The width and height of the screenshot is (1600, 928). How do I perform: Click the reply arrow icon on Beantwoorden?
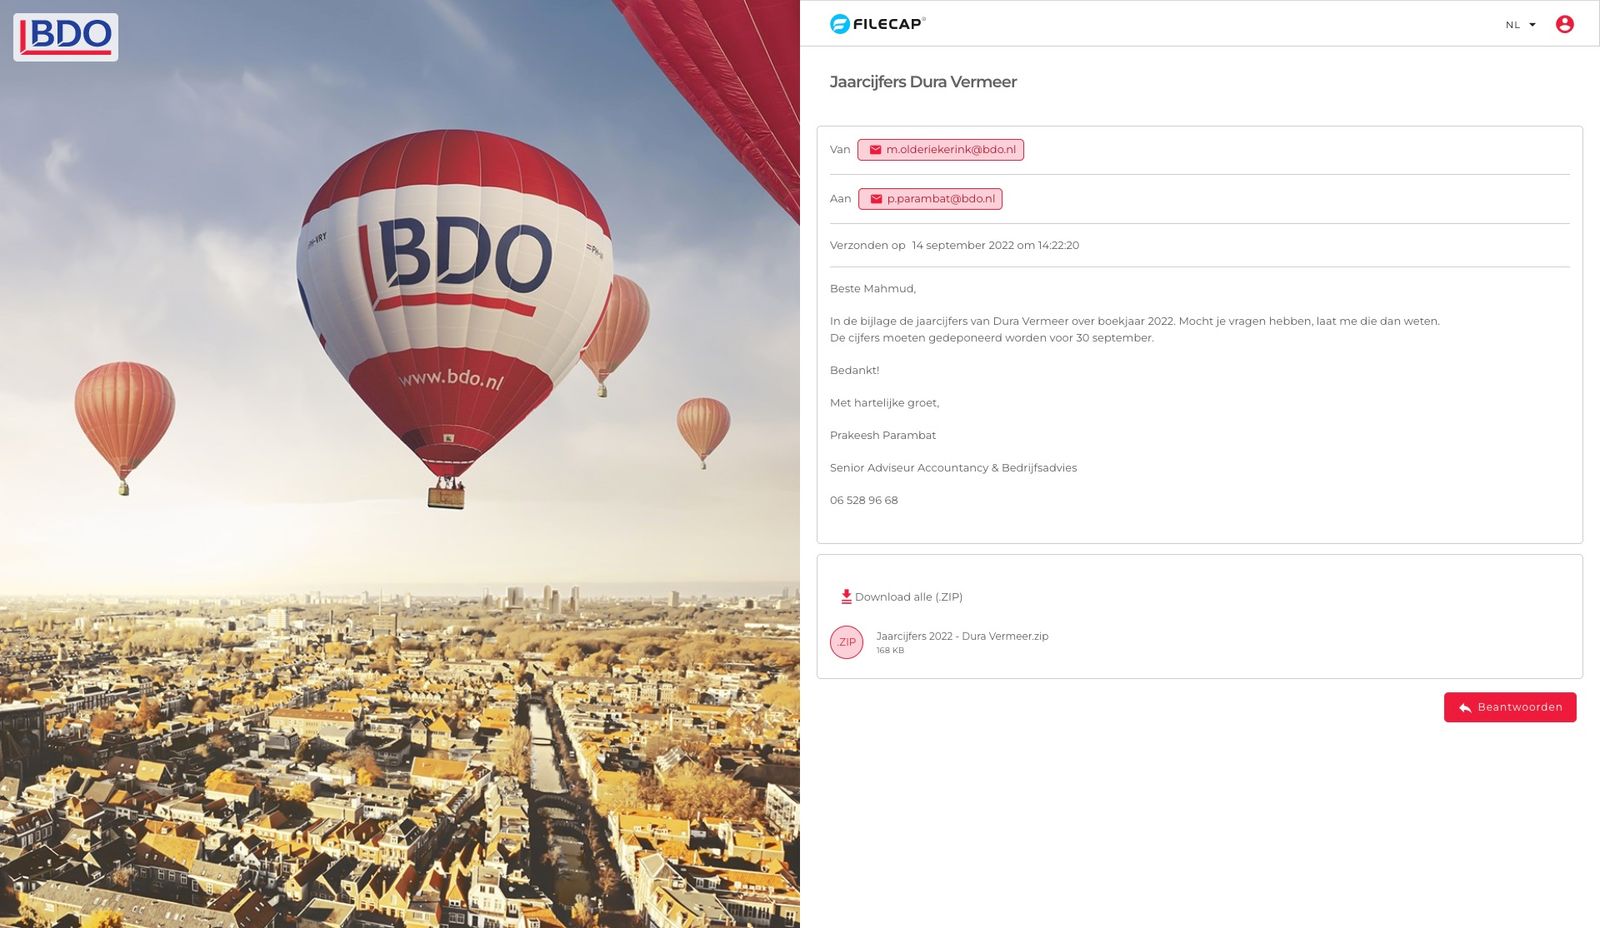pyautogui.click(x=1465, y=707)
